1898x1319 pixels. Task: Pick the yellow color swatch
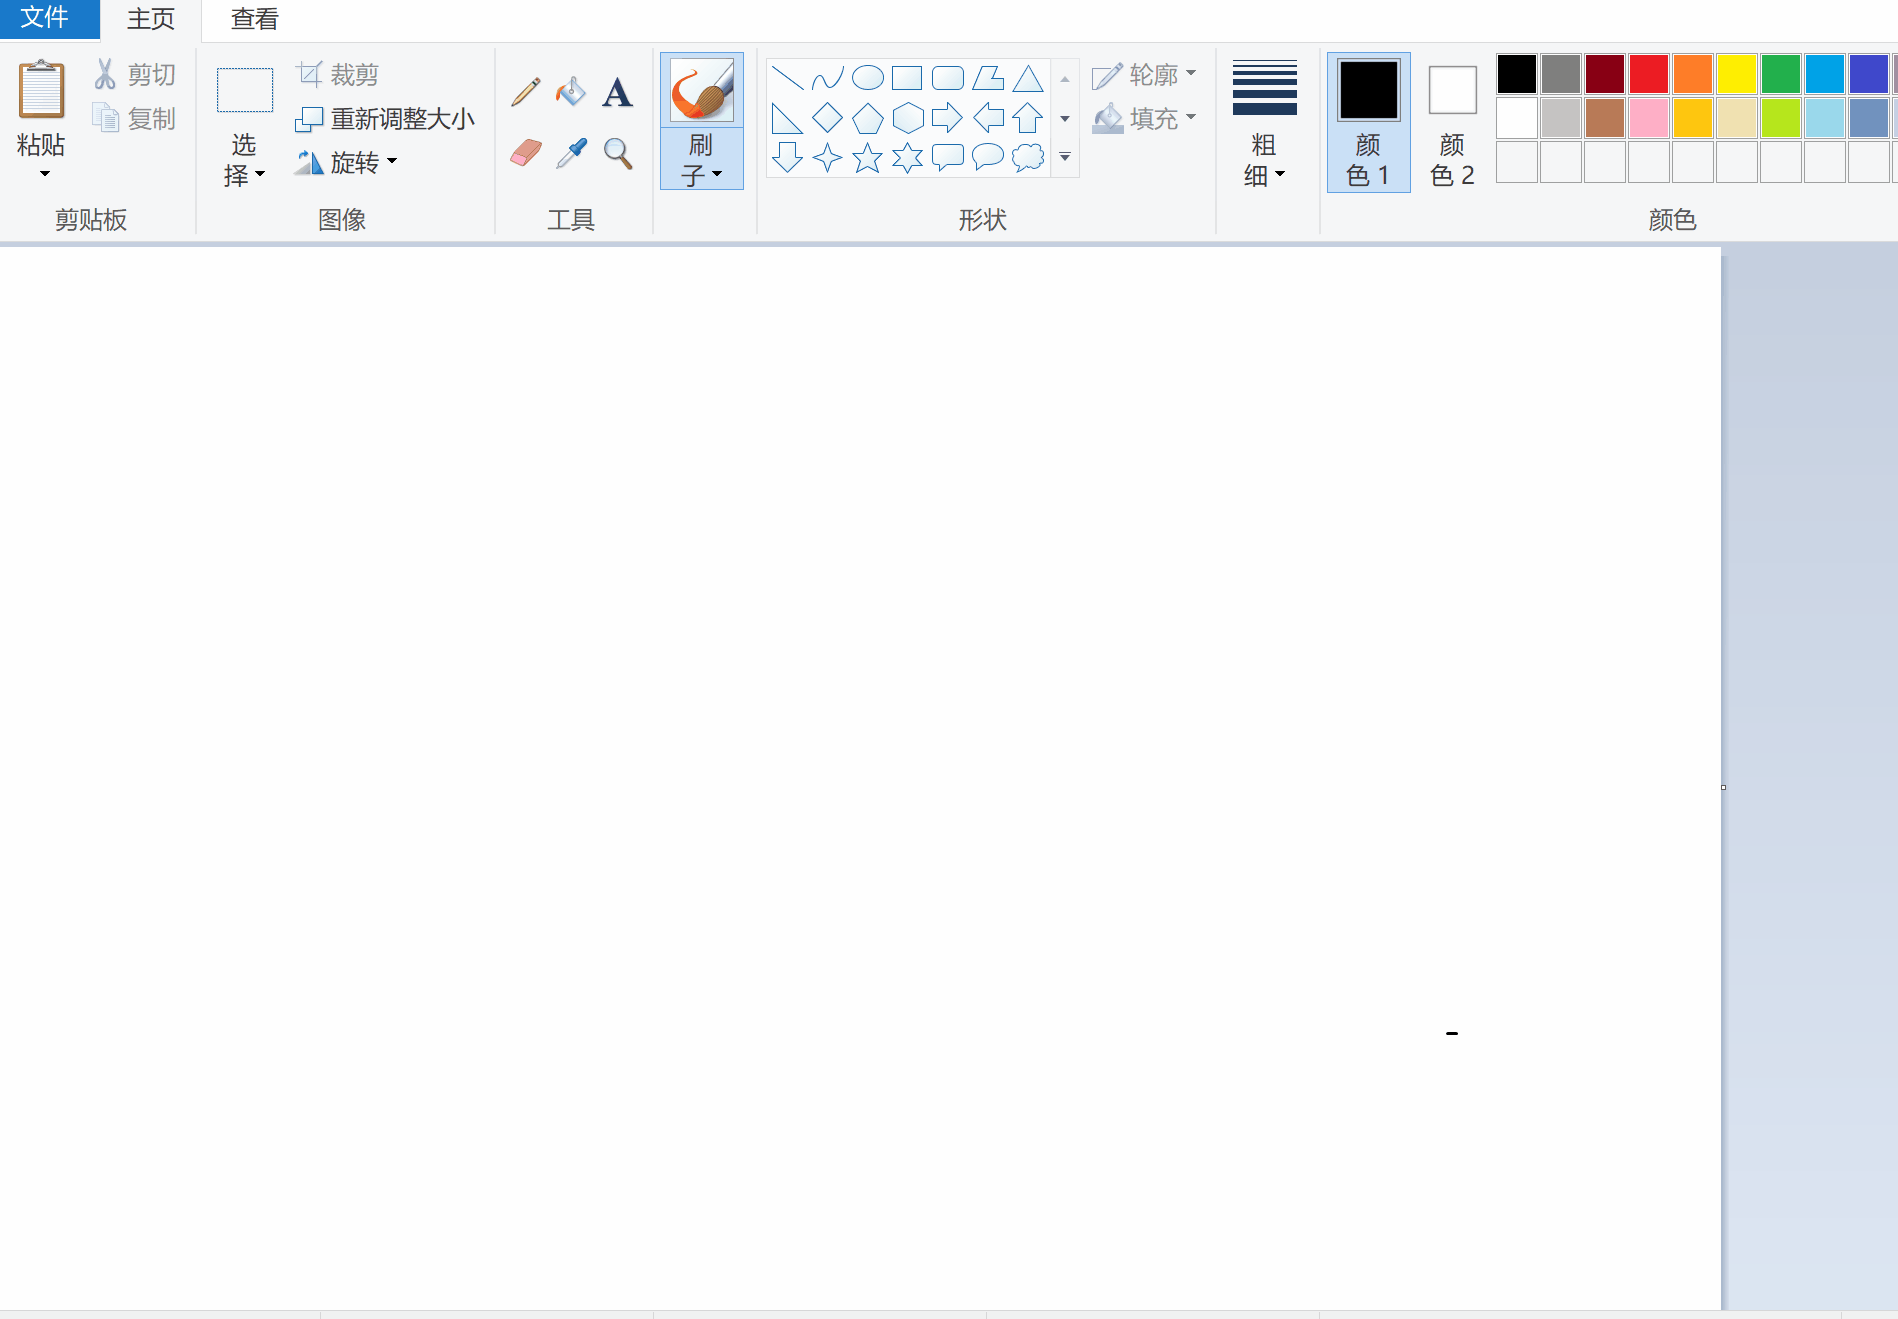pyautogui.click(x=1736, y=74)
